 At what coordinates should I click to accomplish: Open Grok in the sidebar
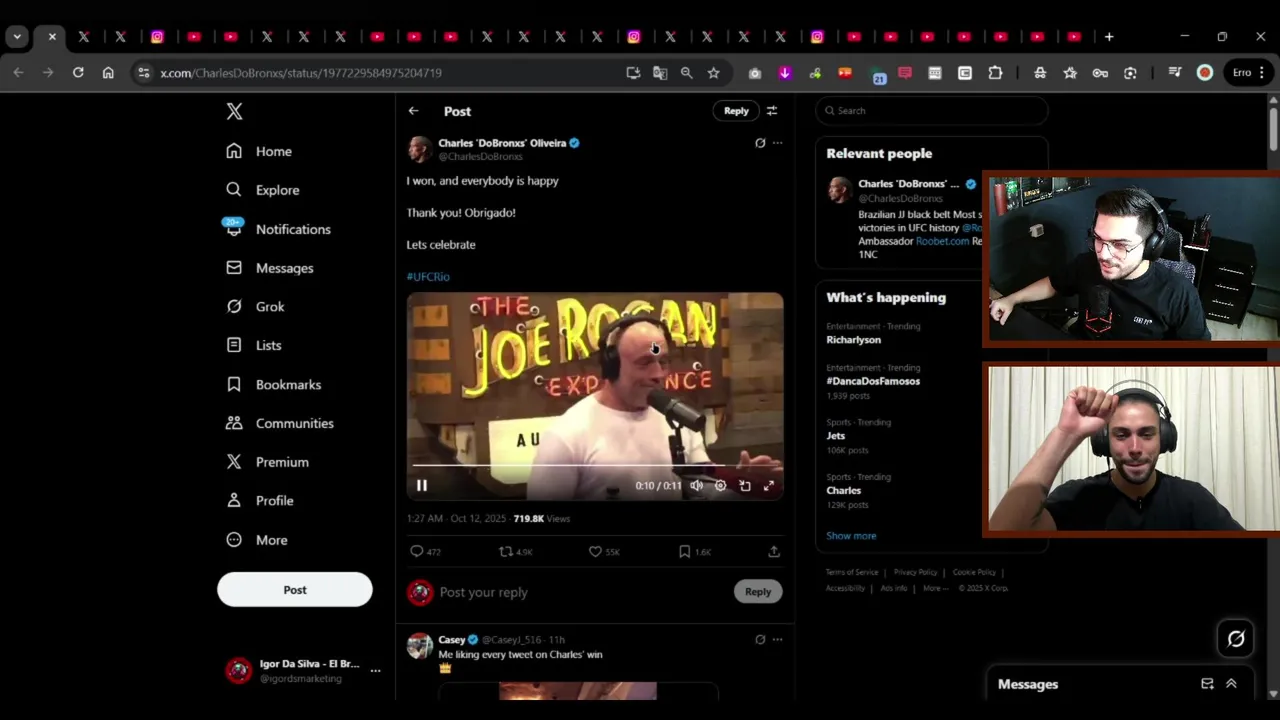point(255,307)
